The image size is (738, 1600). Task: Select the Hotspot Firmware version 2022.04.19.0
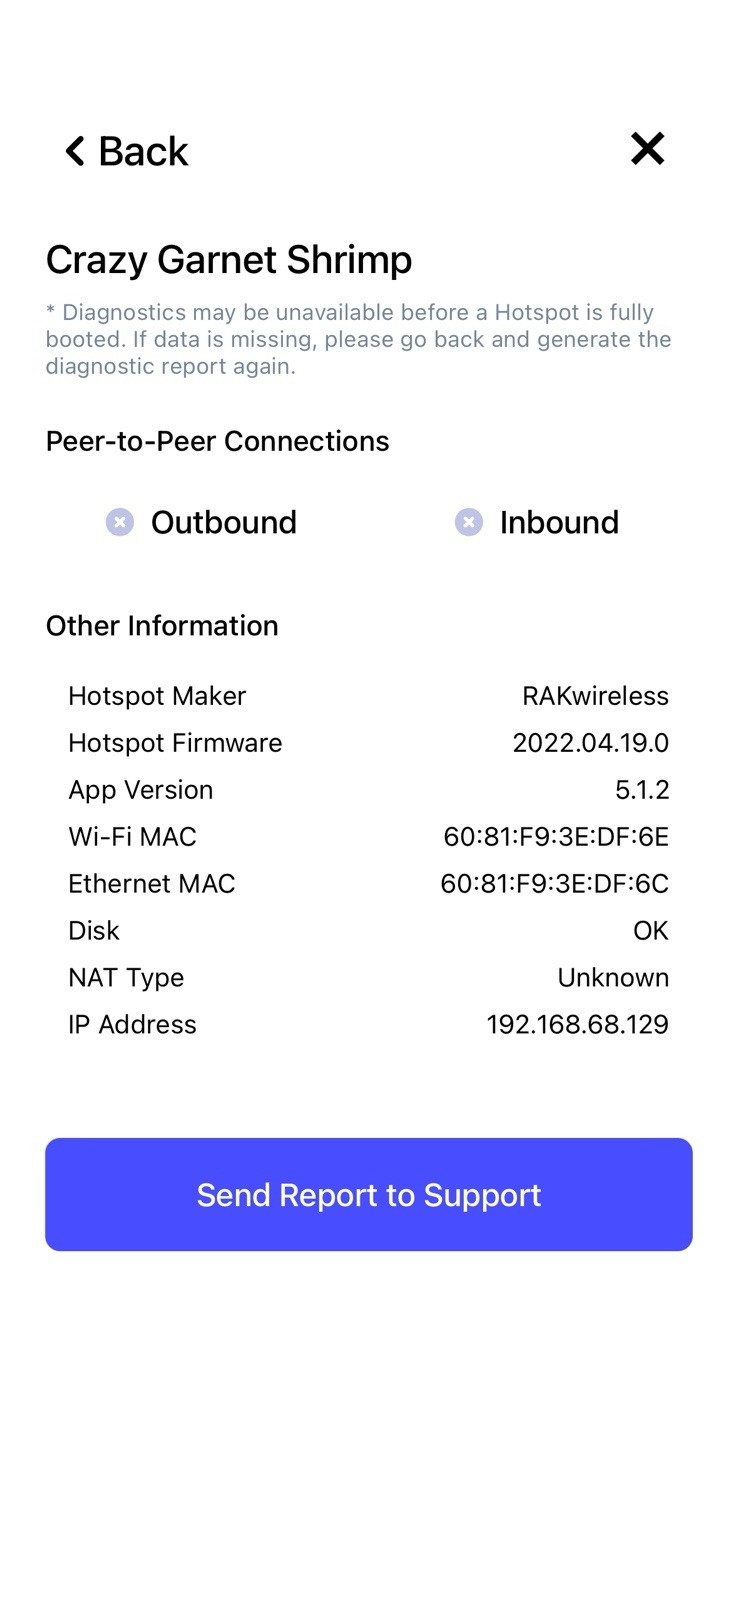(590, 742)
